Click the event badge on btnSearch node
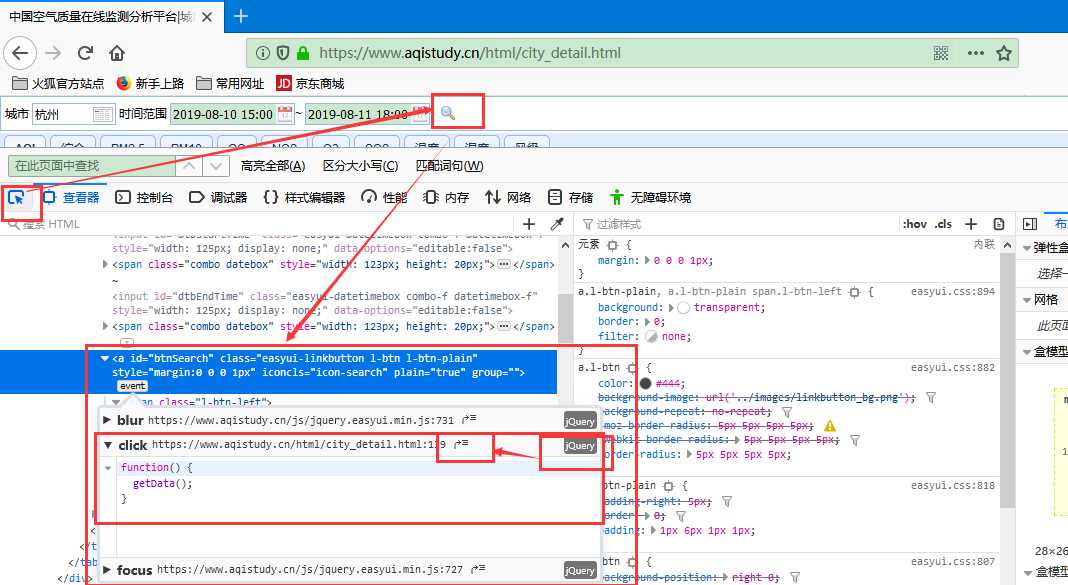 pyautogui.click(x=132, y=386)
